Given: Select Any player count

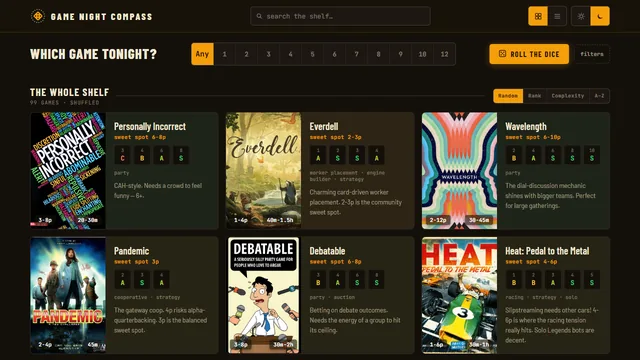Looking at the screenshot, I should (x=202, y=54).
